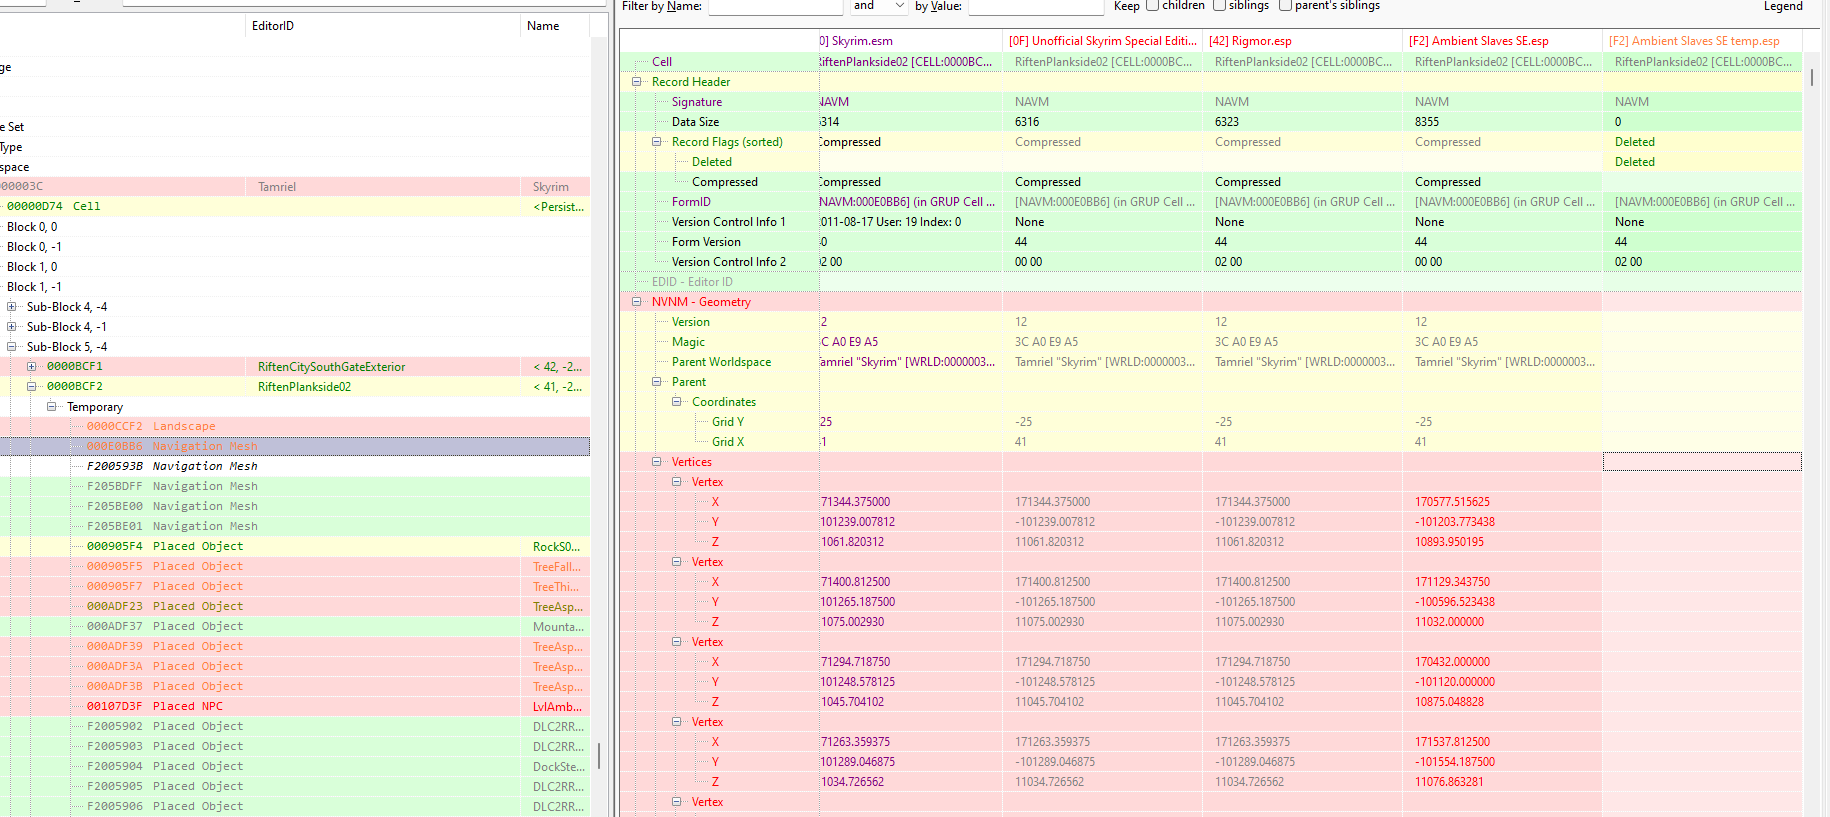Viewport: 1830px width, 817px height.
Task: Collapse cell 0000BCF2 RiftenPlankside02
Action: 32,387
